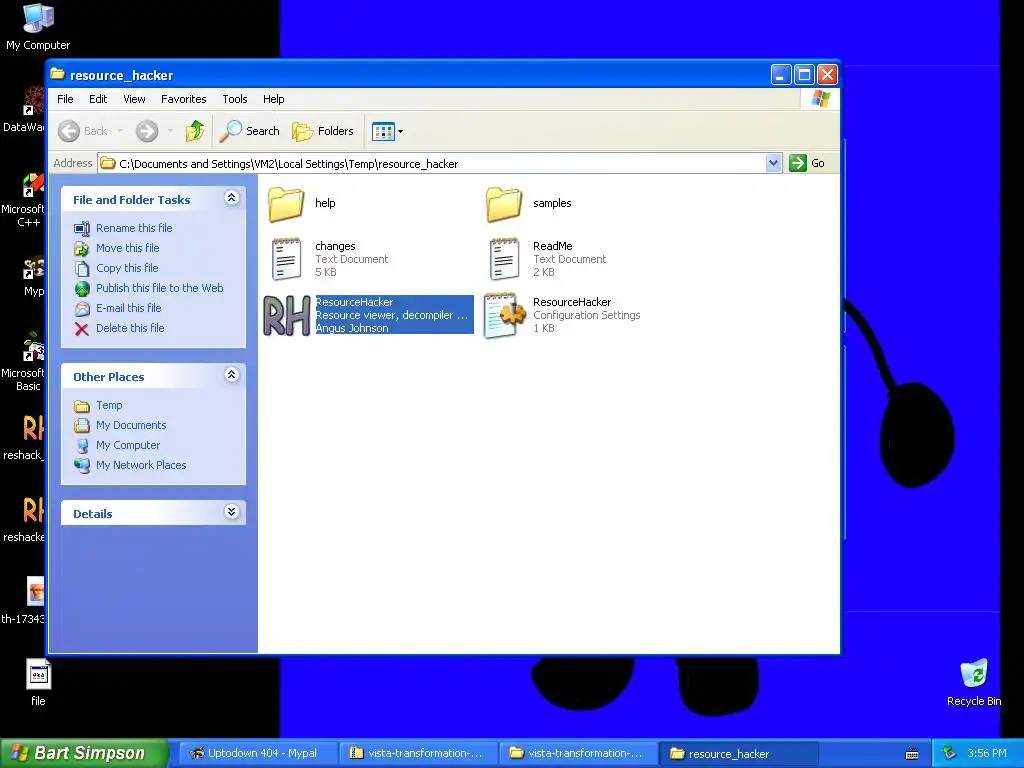Select the Microsoft C++ desktop icon
Viewport: 1024px width, 768px height.
[x=24, y=200]
